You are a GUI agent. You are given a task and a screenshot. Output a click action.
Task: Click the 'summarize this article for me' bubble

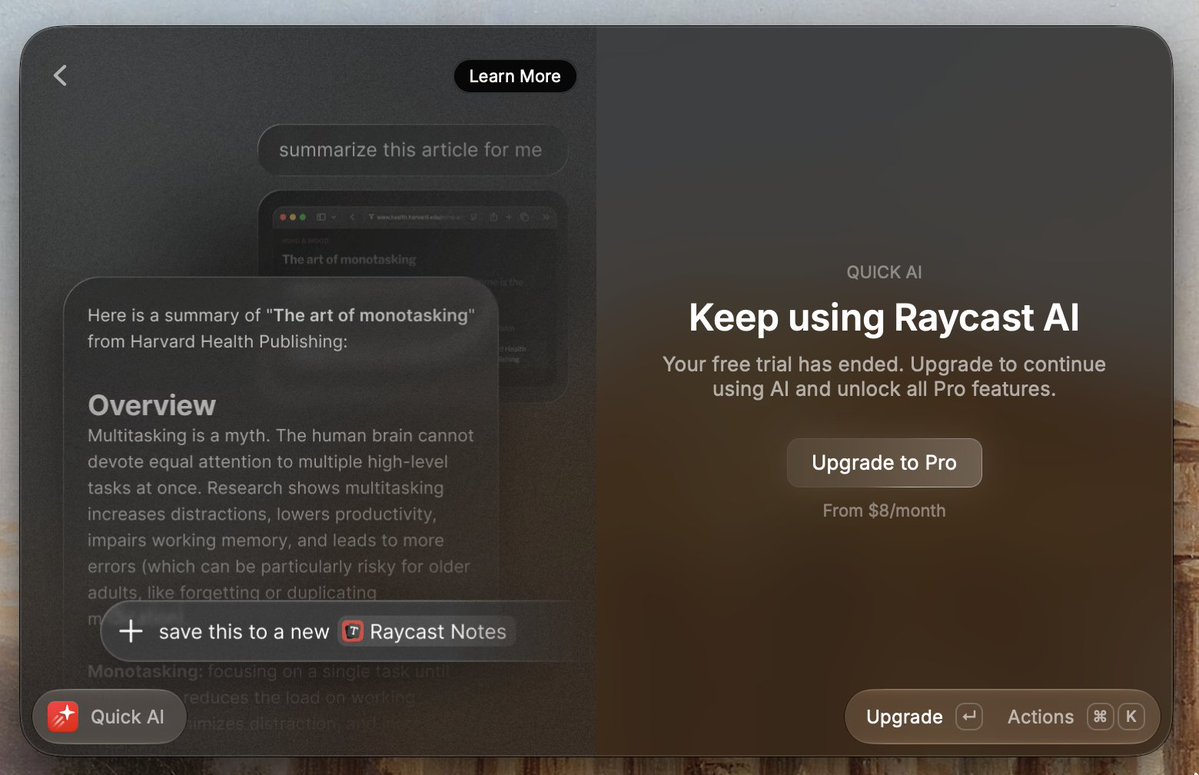click(412, 150)
